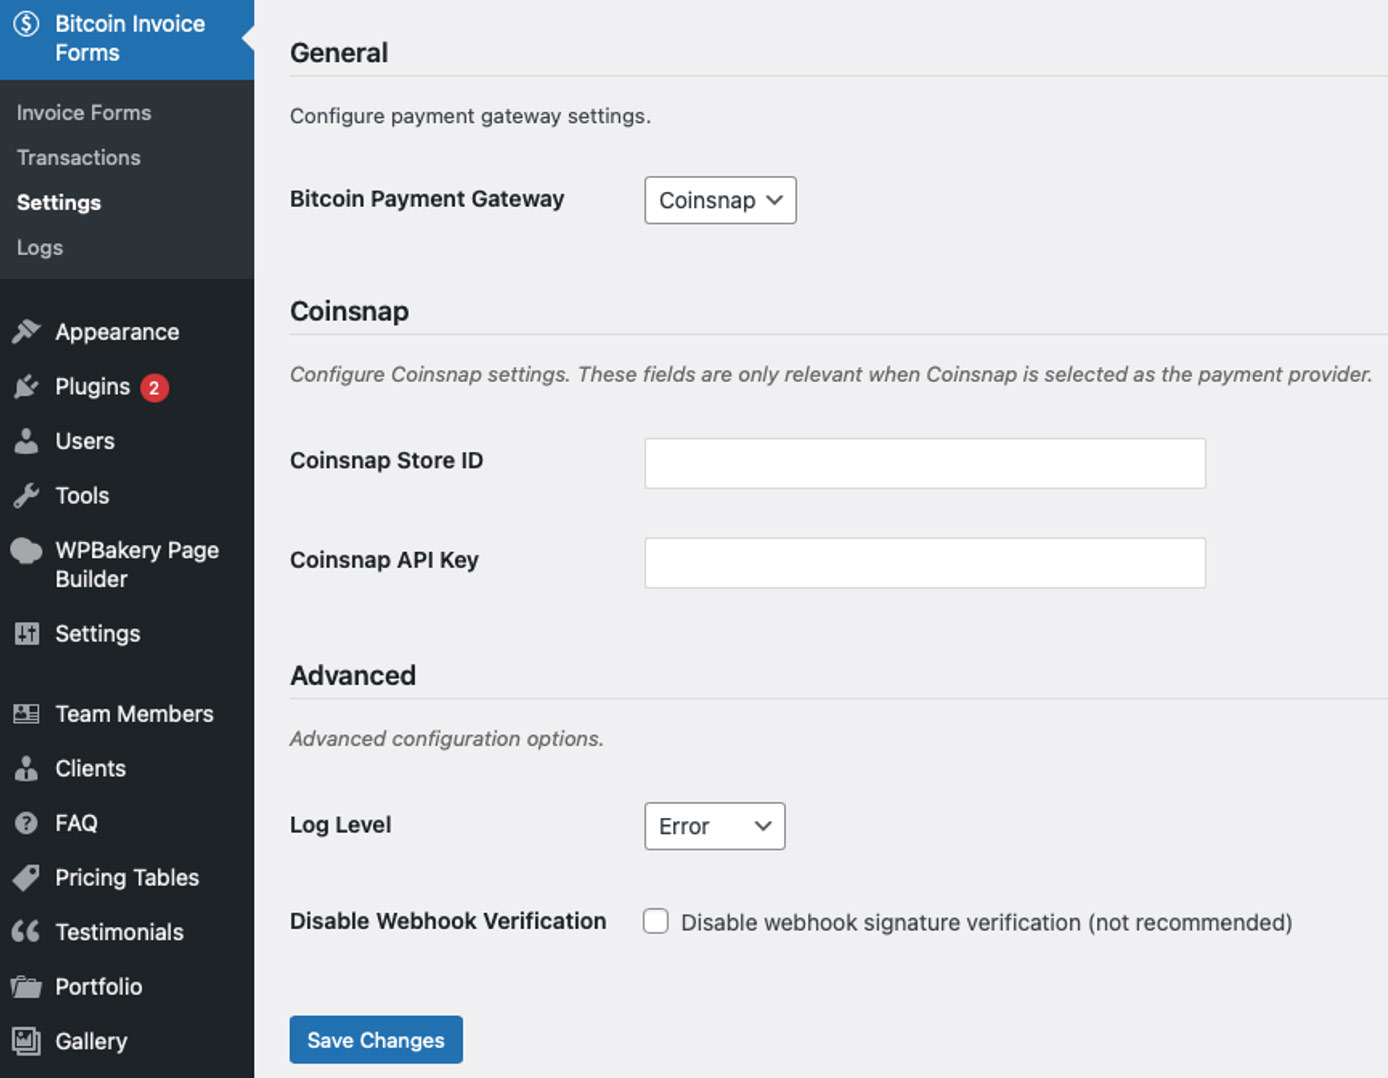This screenshot has width=1388, height=1078.
Task: Click the Team Members icon
Action: 27,713
